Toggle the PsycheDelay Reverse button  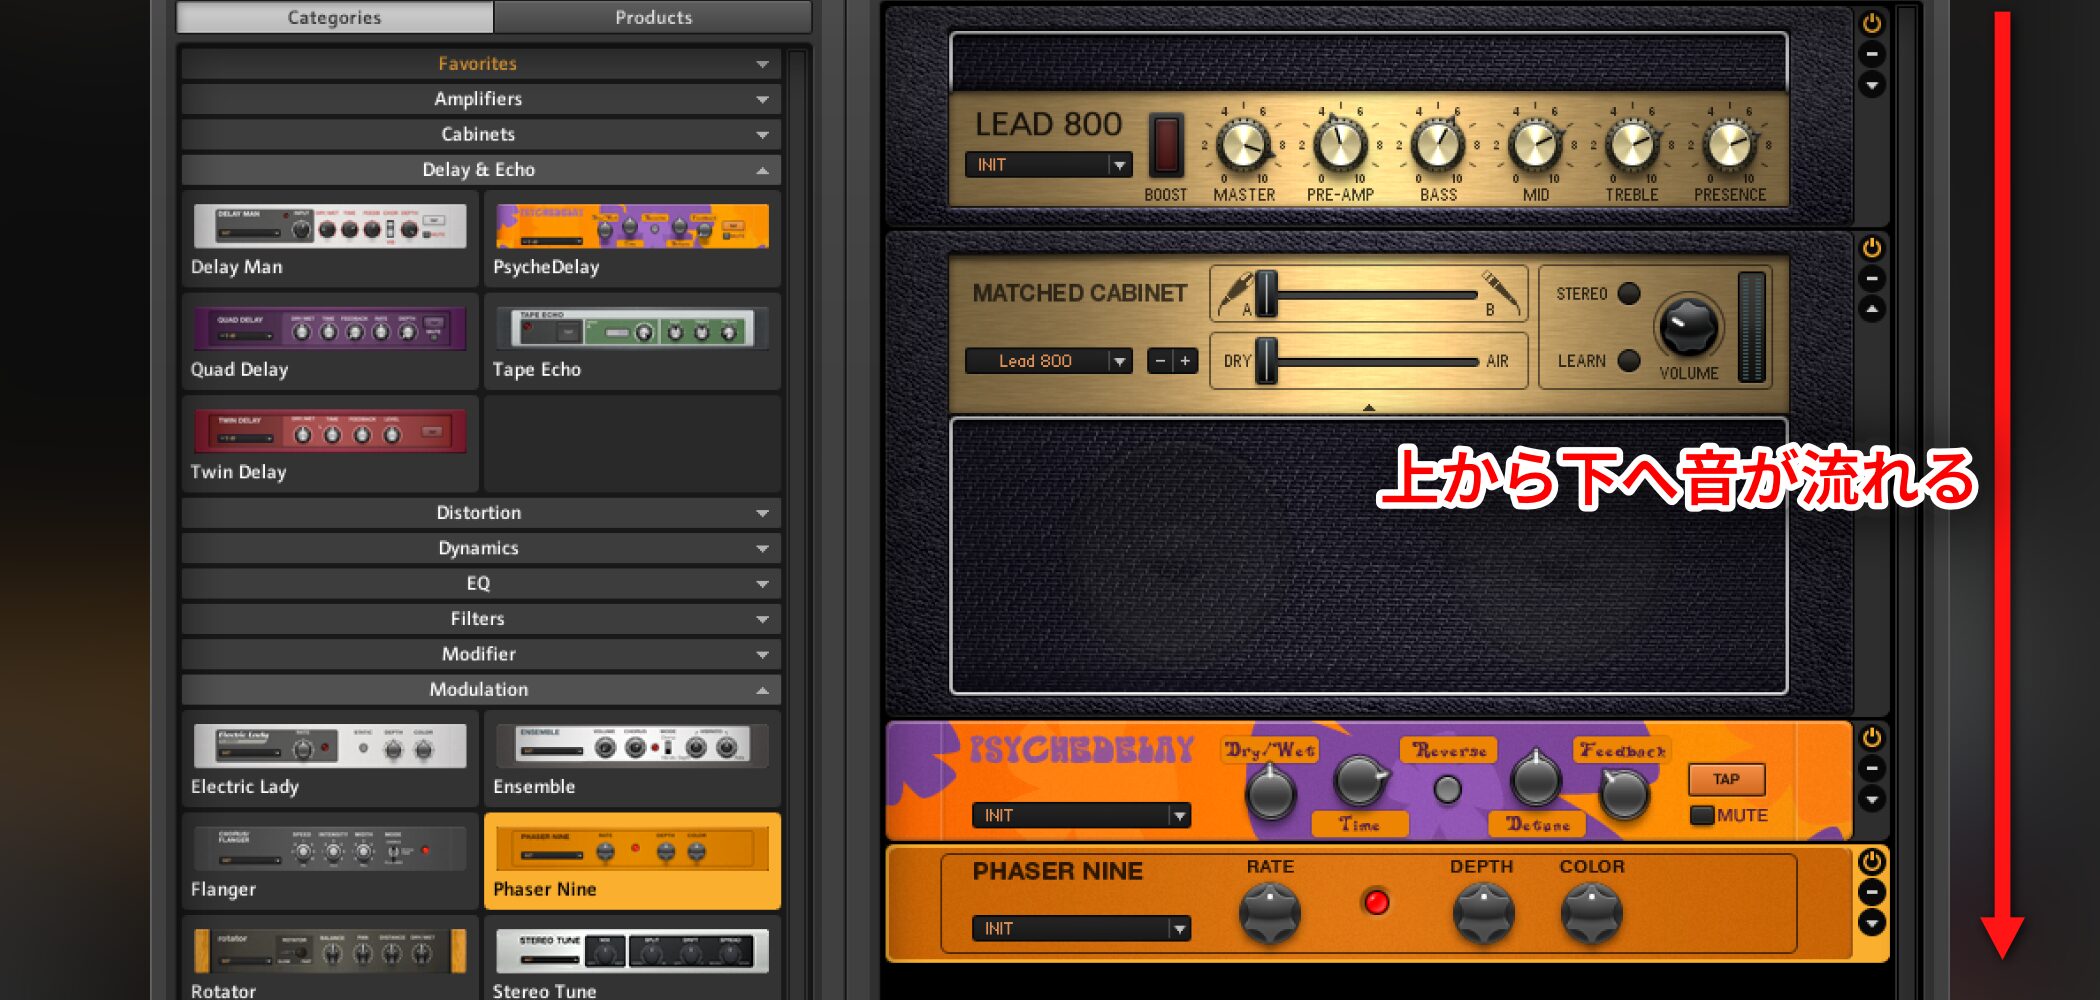[x=1447, y=790]
